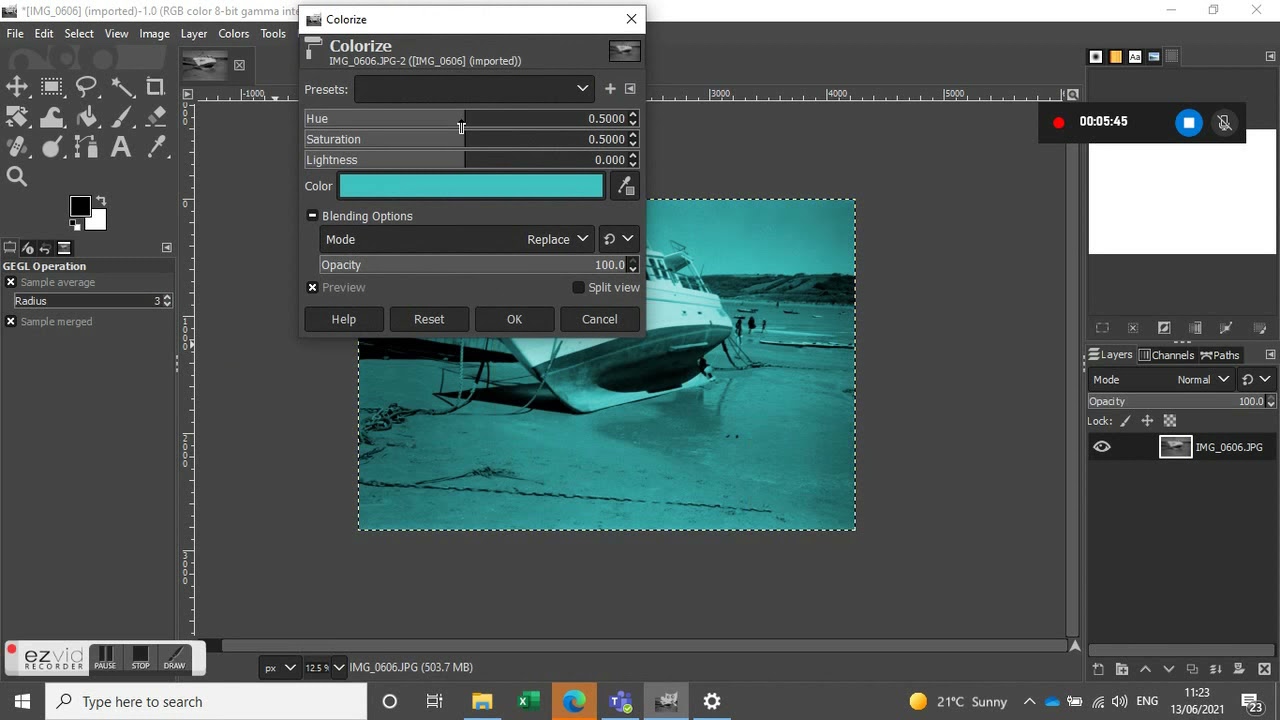Switch to the Paths tab
Image resolution: width=1280 pixels, height=720 pixels.
tap(1219, 355)
